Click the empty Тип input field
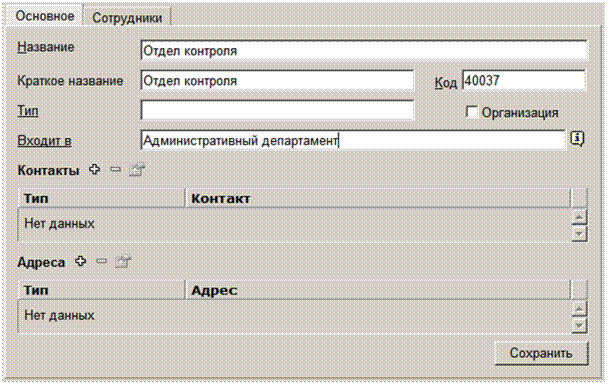The image size is (609, 386). click(277, 110)
